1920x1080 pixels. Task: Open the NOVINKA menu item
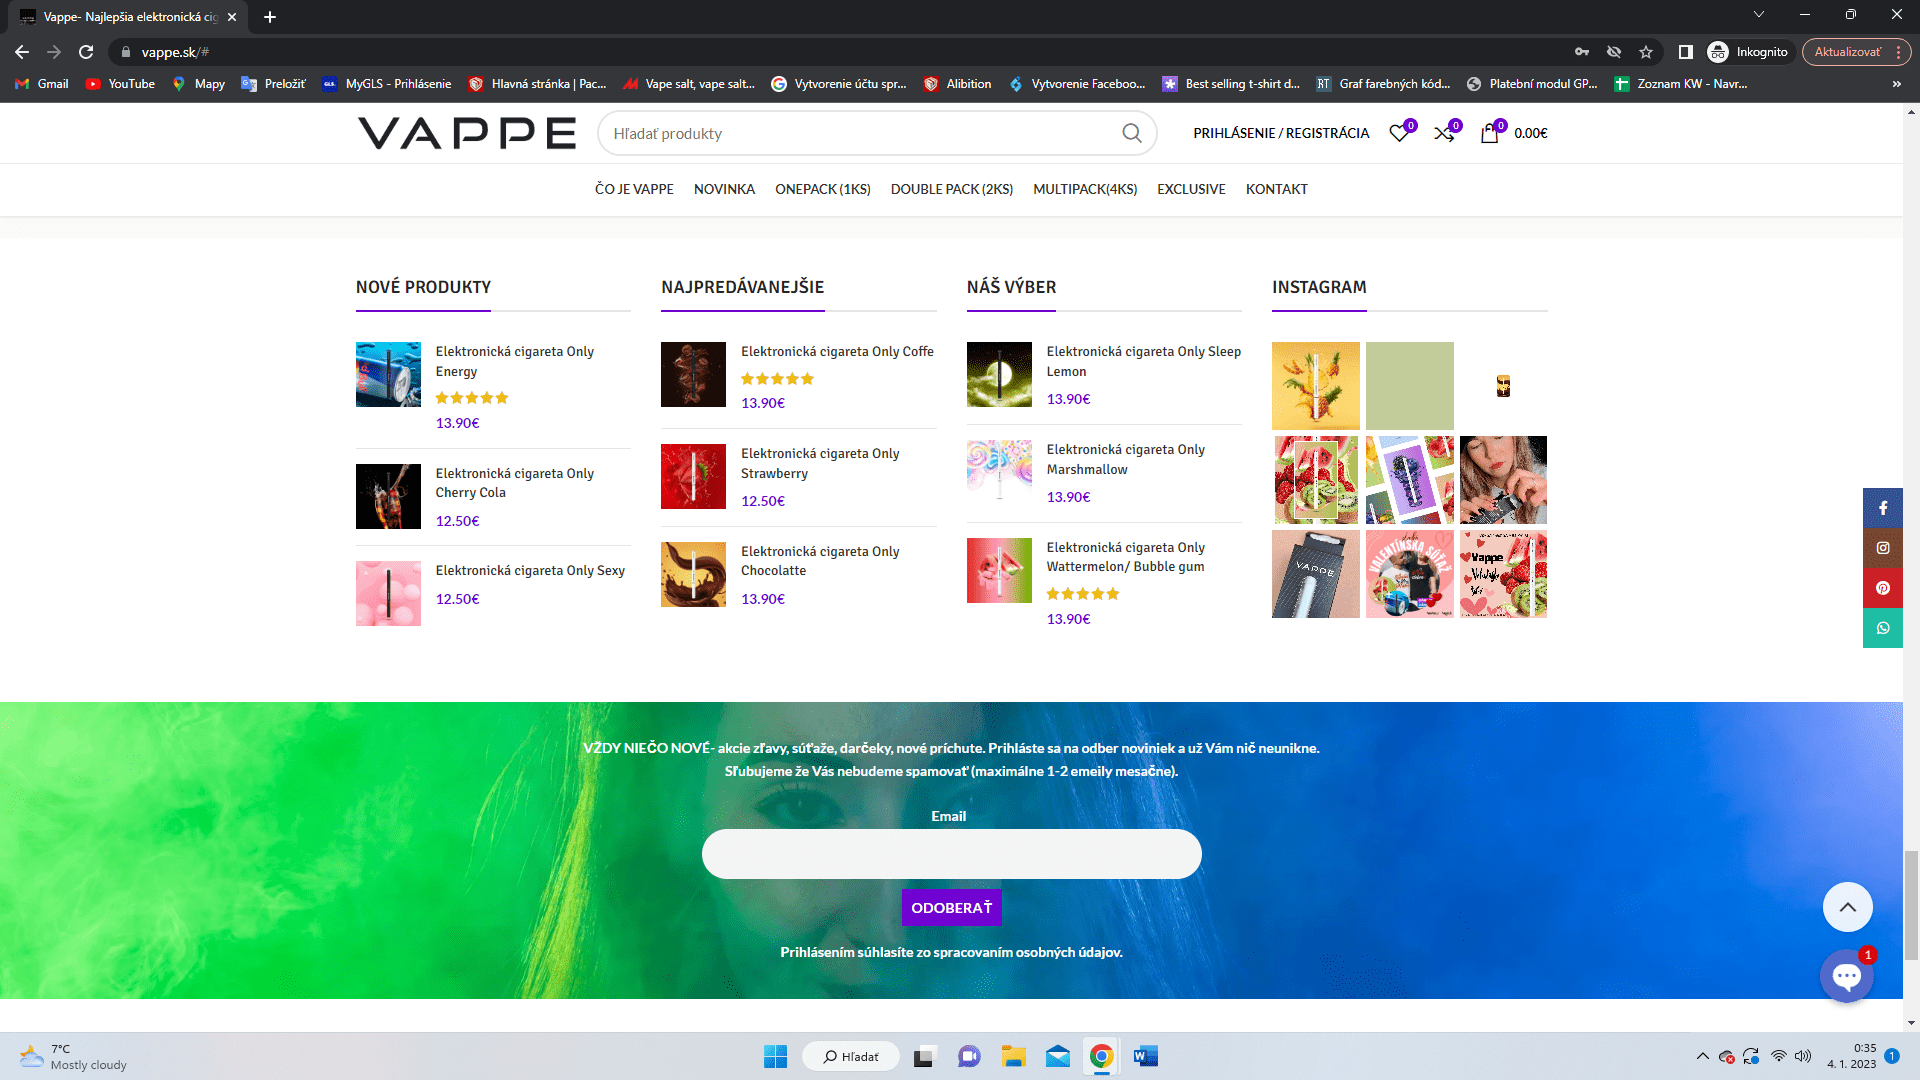[724, 189]
